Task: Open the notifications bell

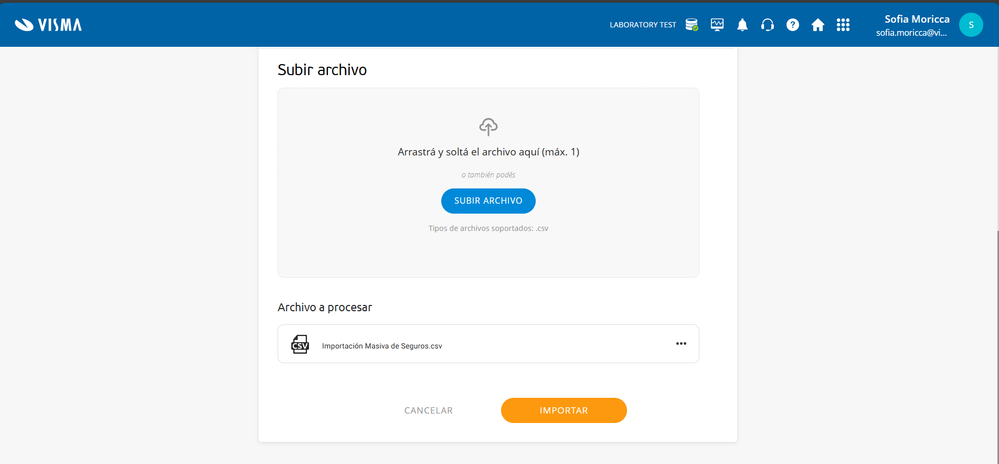Action: pos(742,25)
